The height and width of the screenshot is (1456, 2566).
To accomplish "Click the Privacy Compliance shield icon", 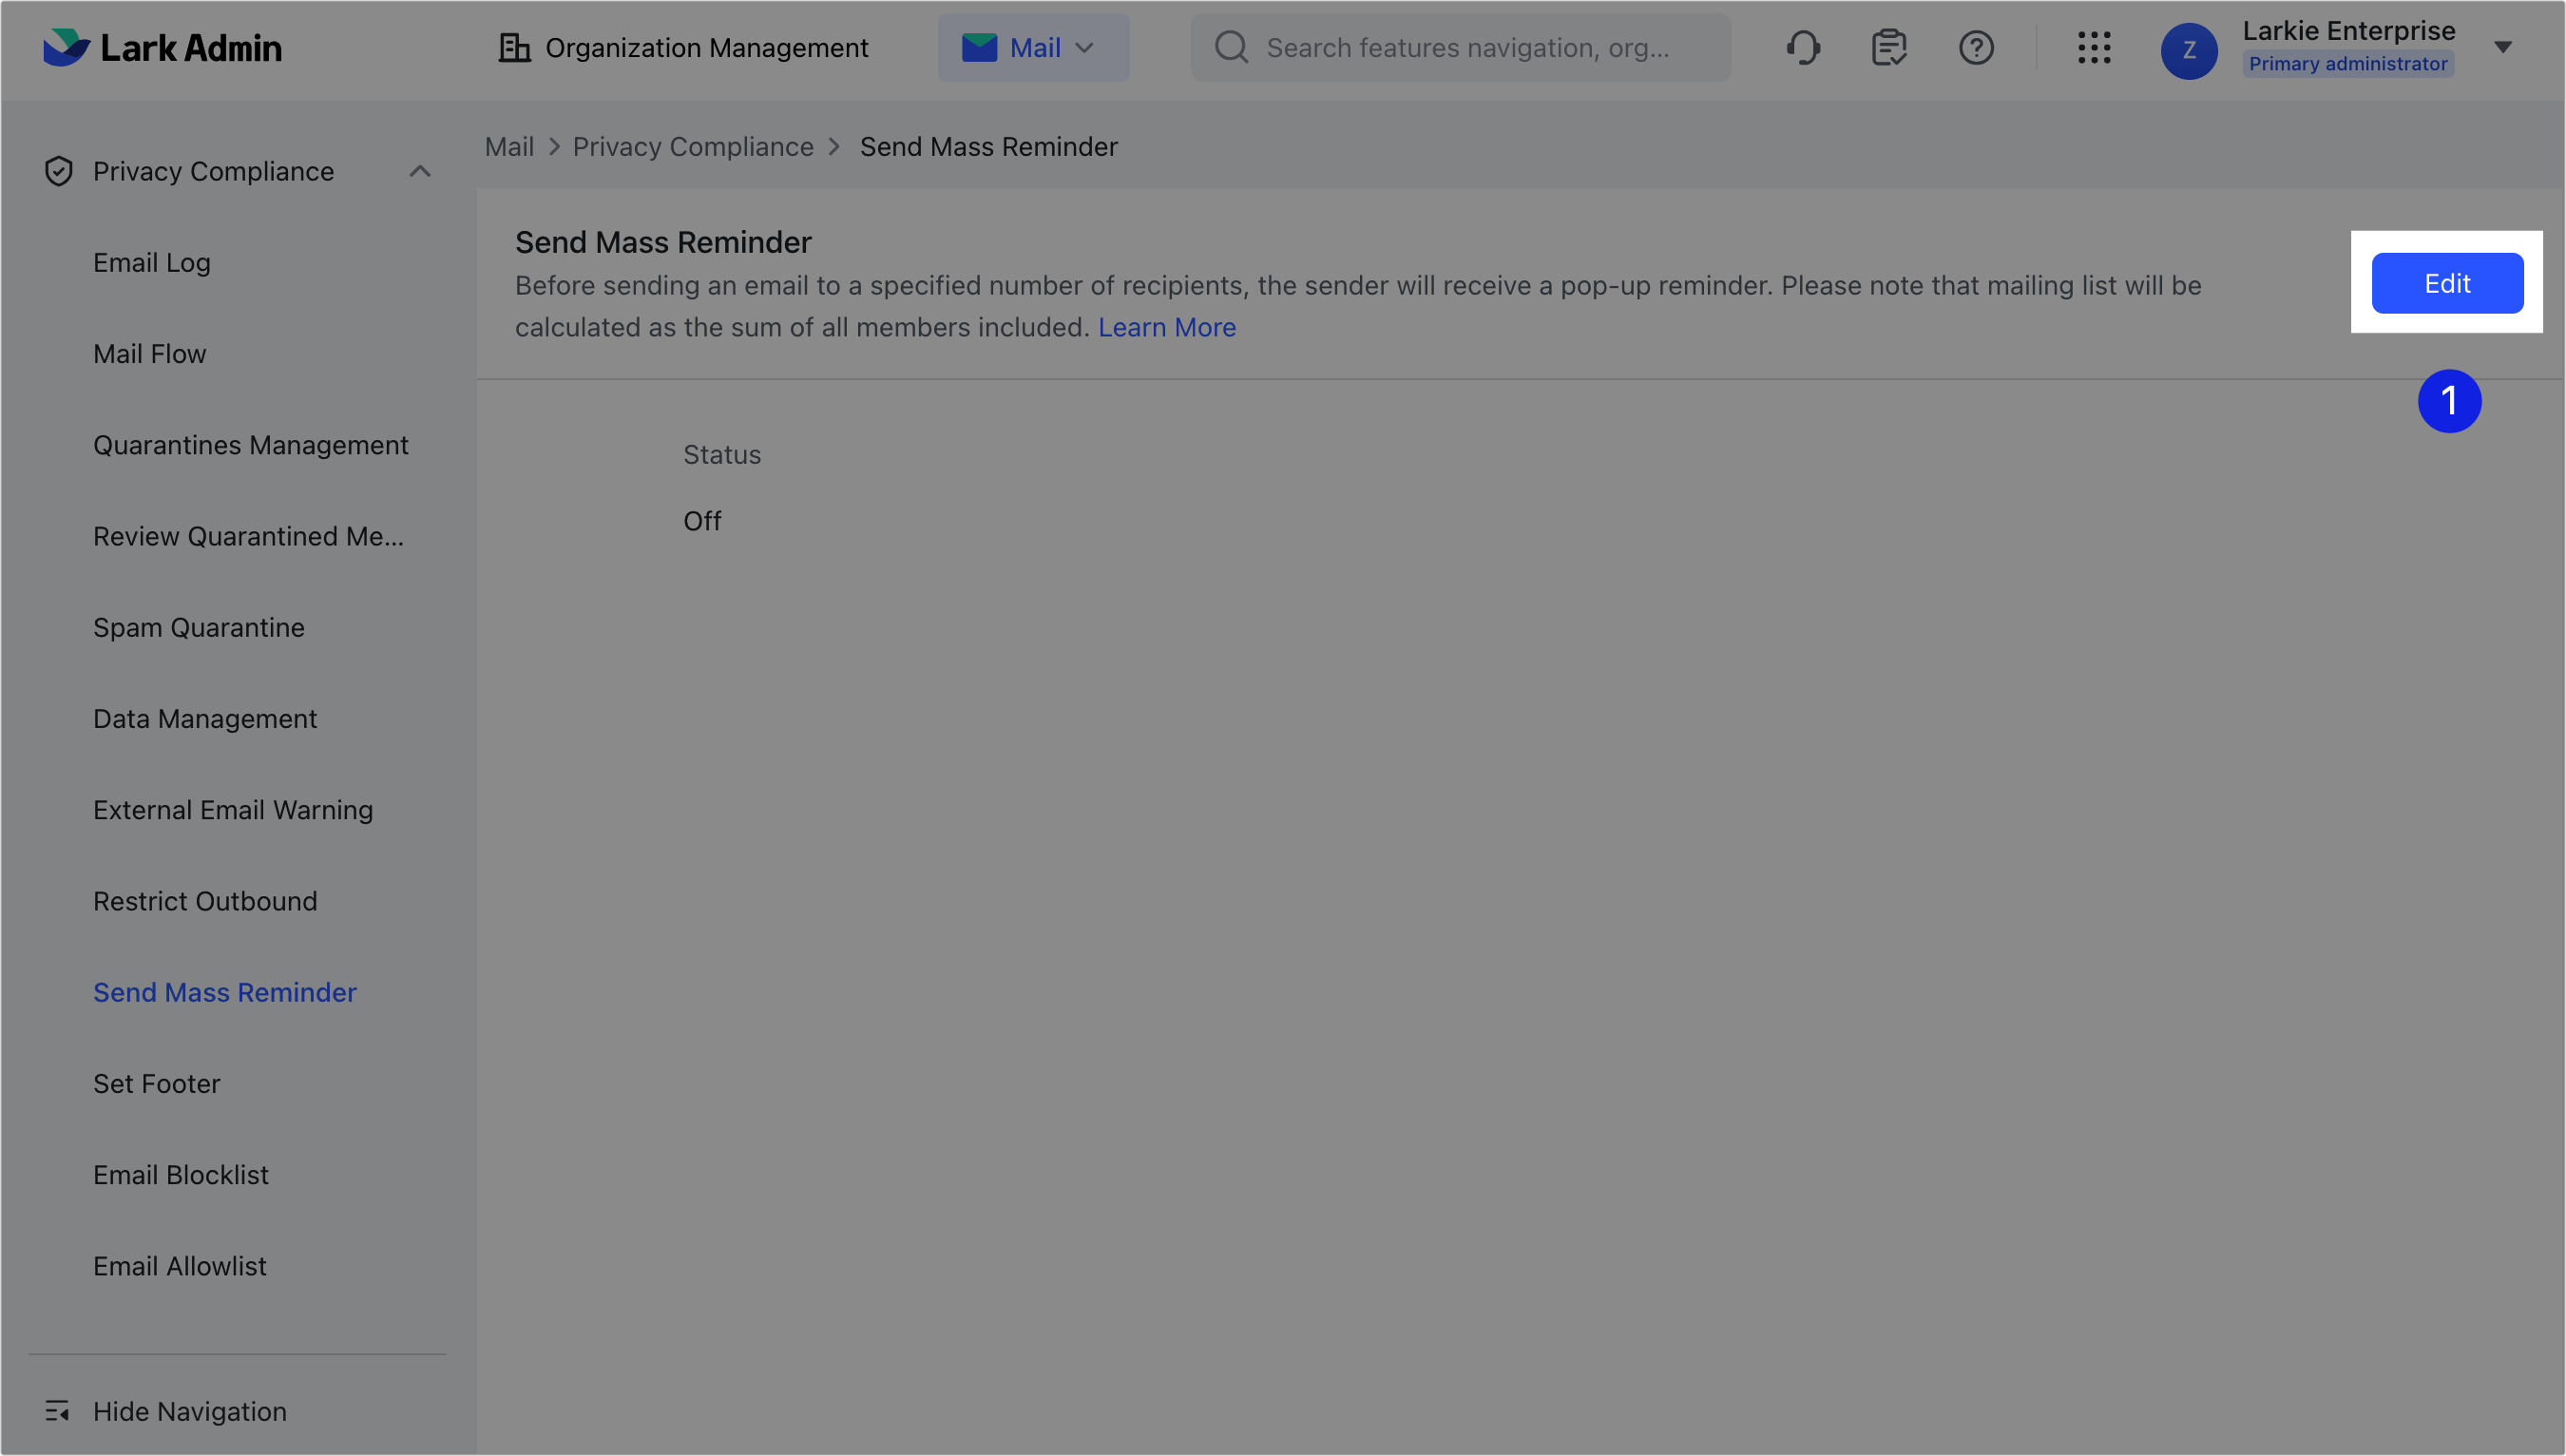I will pyautogui.click(x=59, y=171).
